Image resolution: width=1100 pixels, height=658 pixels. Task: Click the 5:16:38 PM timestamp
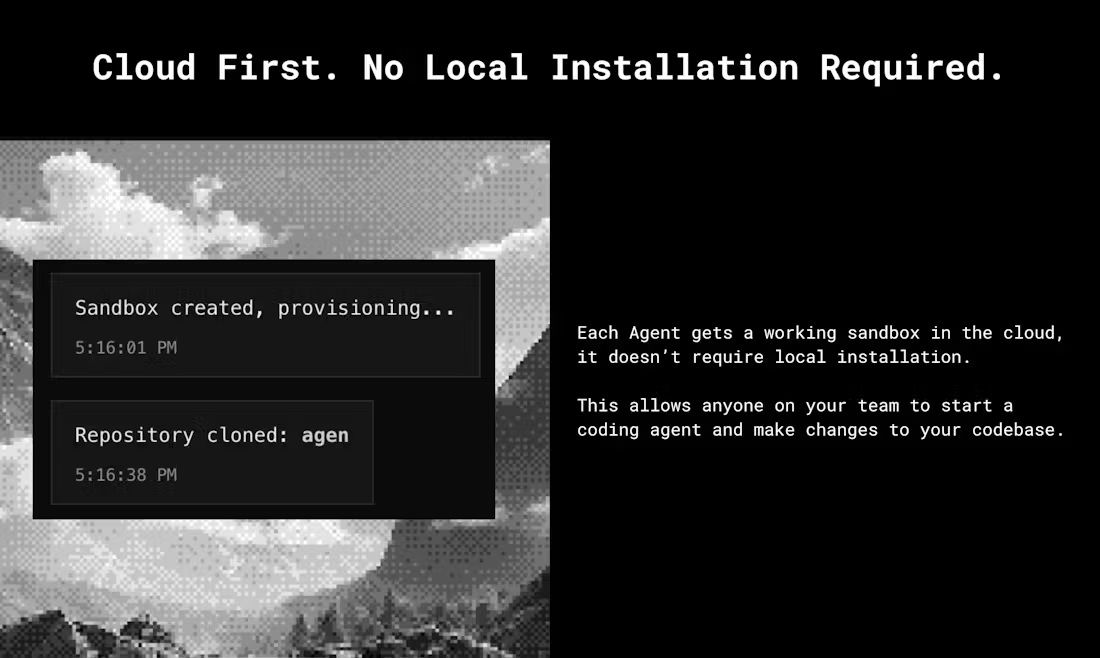126,475
